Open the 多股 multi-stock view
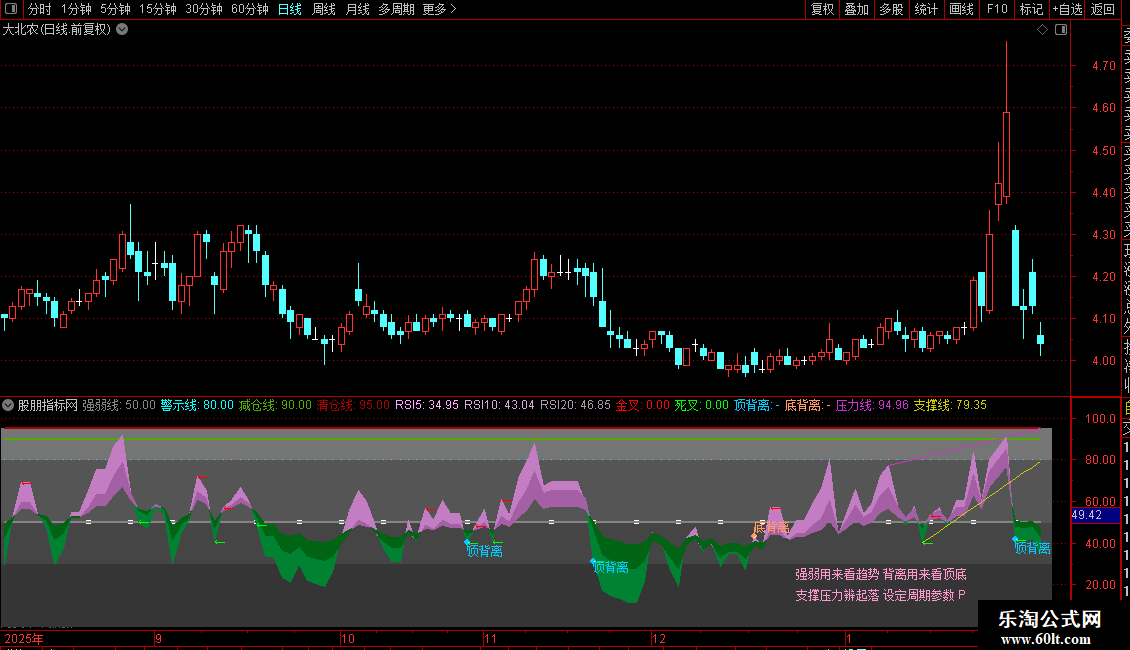Screen dimensions: 1130x650 [891, 9]
